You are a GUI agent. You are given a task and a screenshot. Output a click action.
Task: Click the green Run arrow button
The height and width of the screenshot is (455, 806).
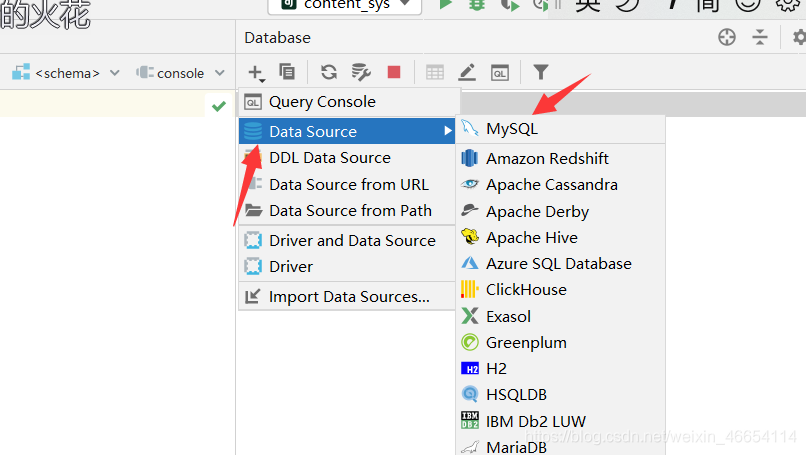pyautogui.click(x=445, y=5)
